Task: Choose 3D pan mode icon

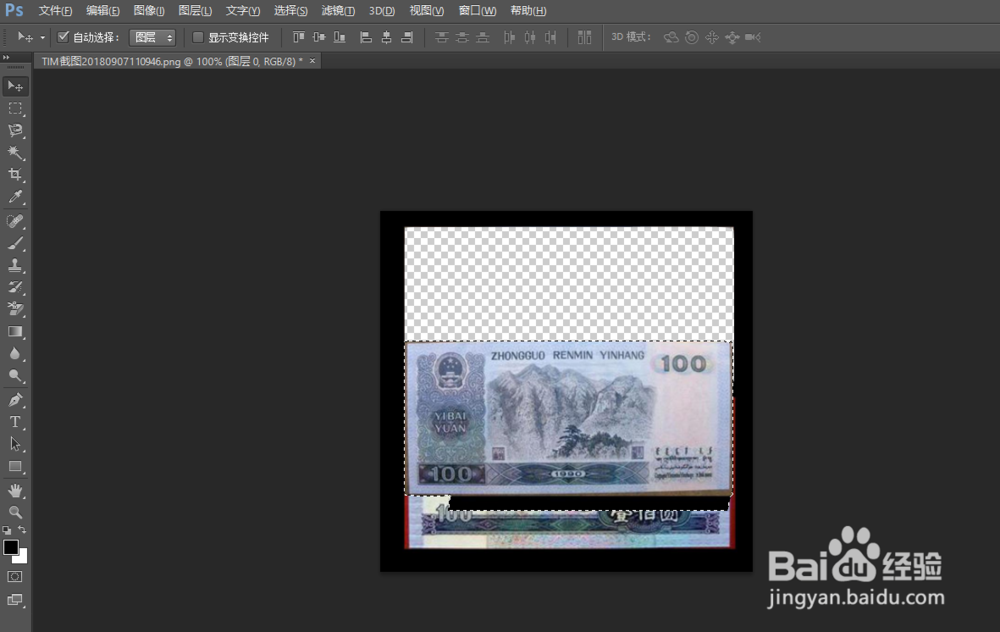Action: pos(712,37)
